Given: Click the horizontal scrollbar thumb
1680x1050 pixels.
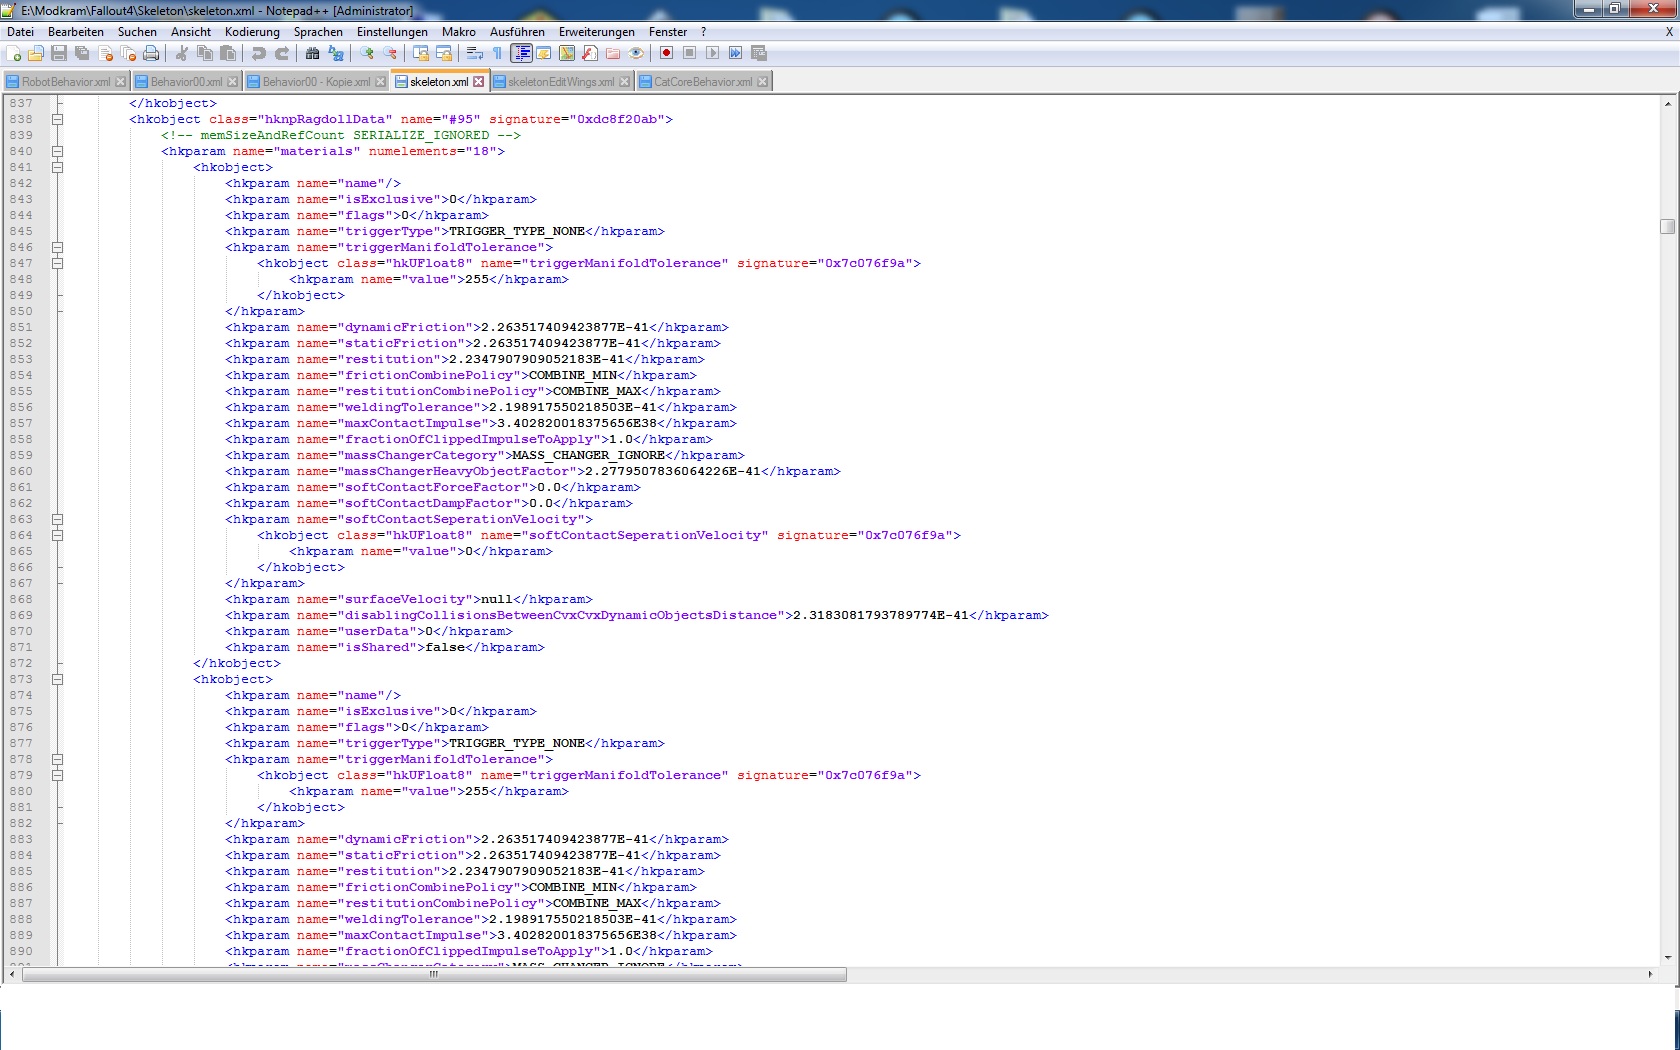Looking at the screenshot, I should tap(434, 974).
